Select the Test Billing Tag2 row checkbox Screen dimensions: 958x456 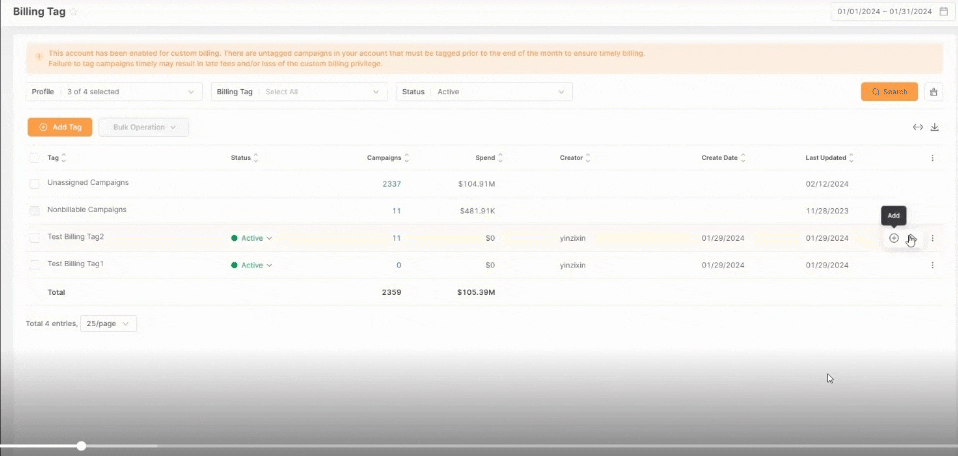(34, 238)
